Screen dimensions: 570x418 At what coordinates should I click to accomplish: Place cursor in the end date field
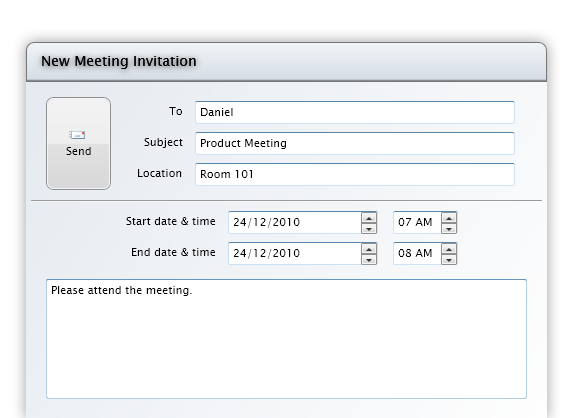click(x=295, y=253)
